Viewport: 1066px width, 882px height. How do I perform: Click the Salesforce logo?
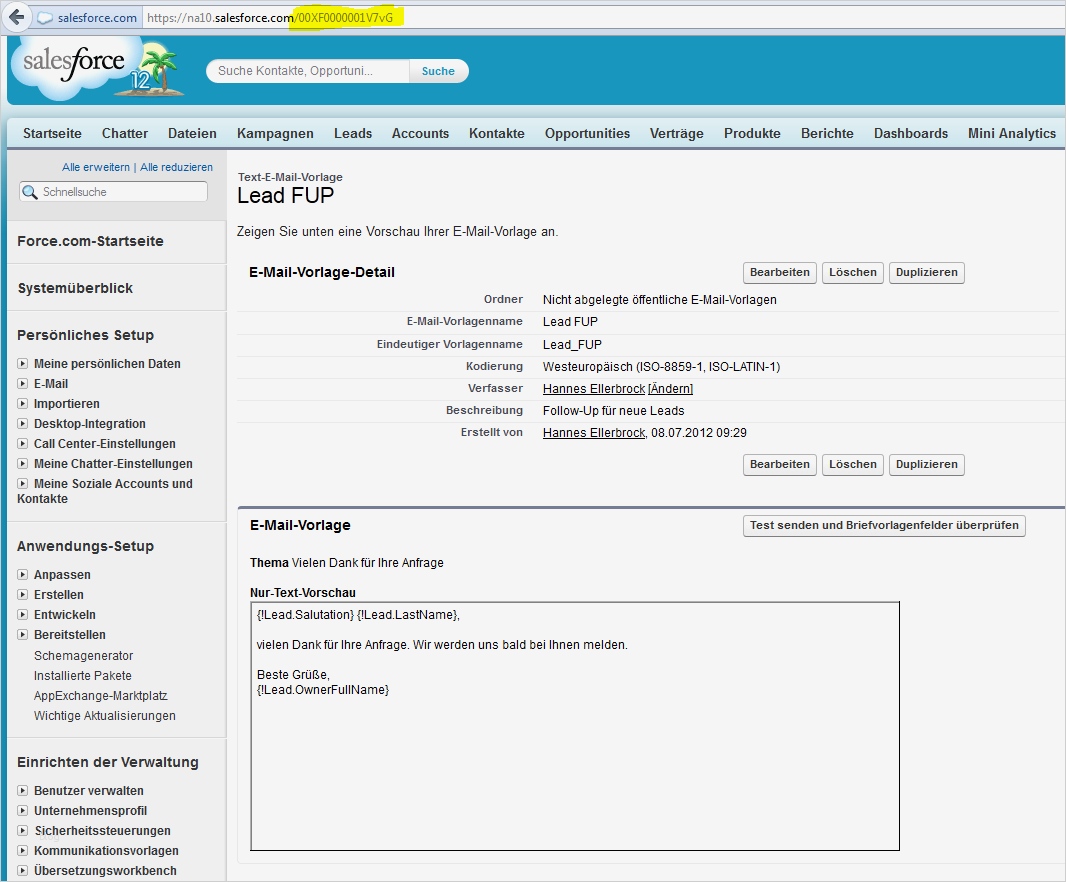[x=97, y=68]
